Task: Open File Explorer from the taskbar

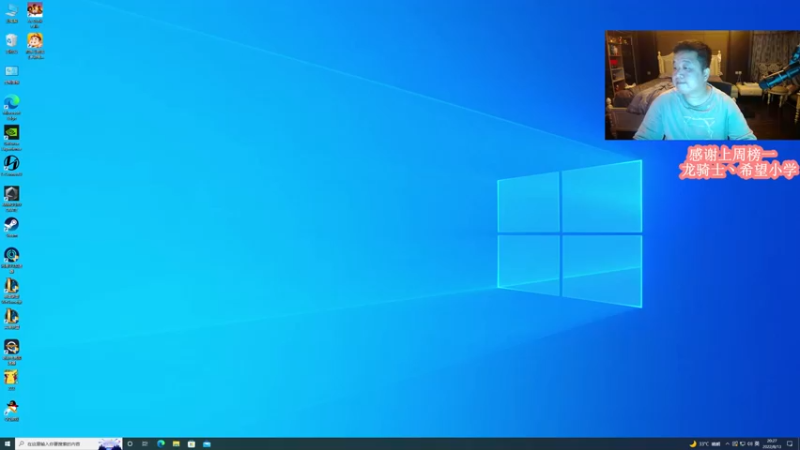Action: click(176, 444)
